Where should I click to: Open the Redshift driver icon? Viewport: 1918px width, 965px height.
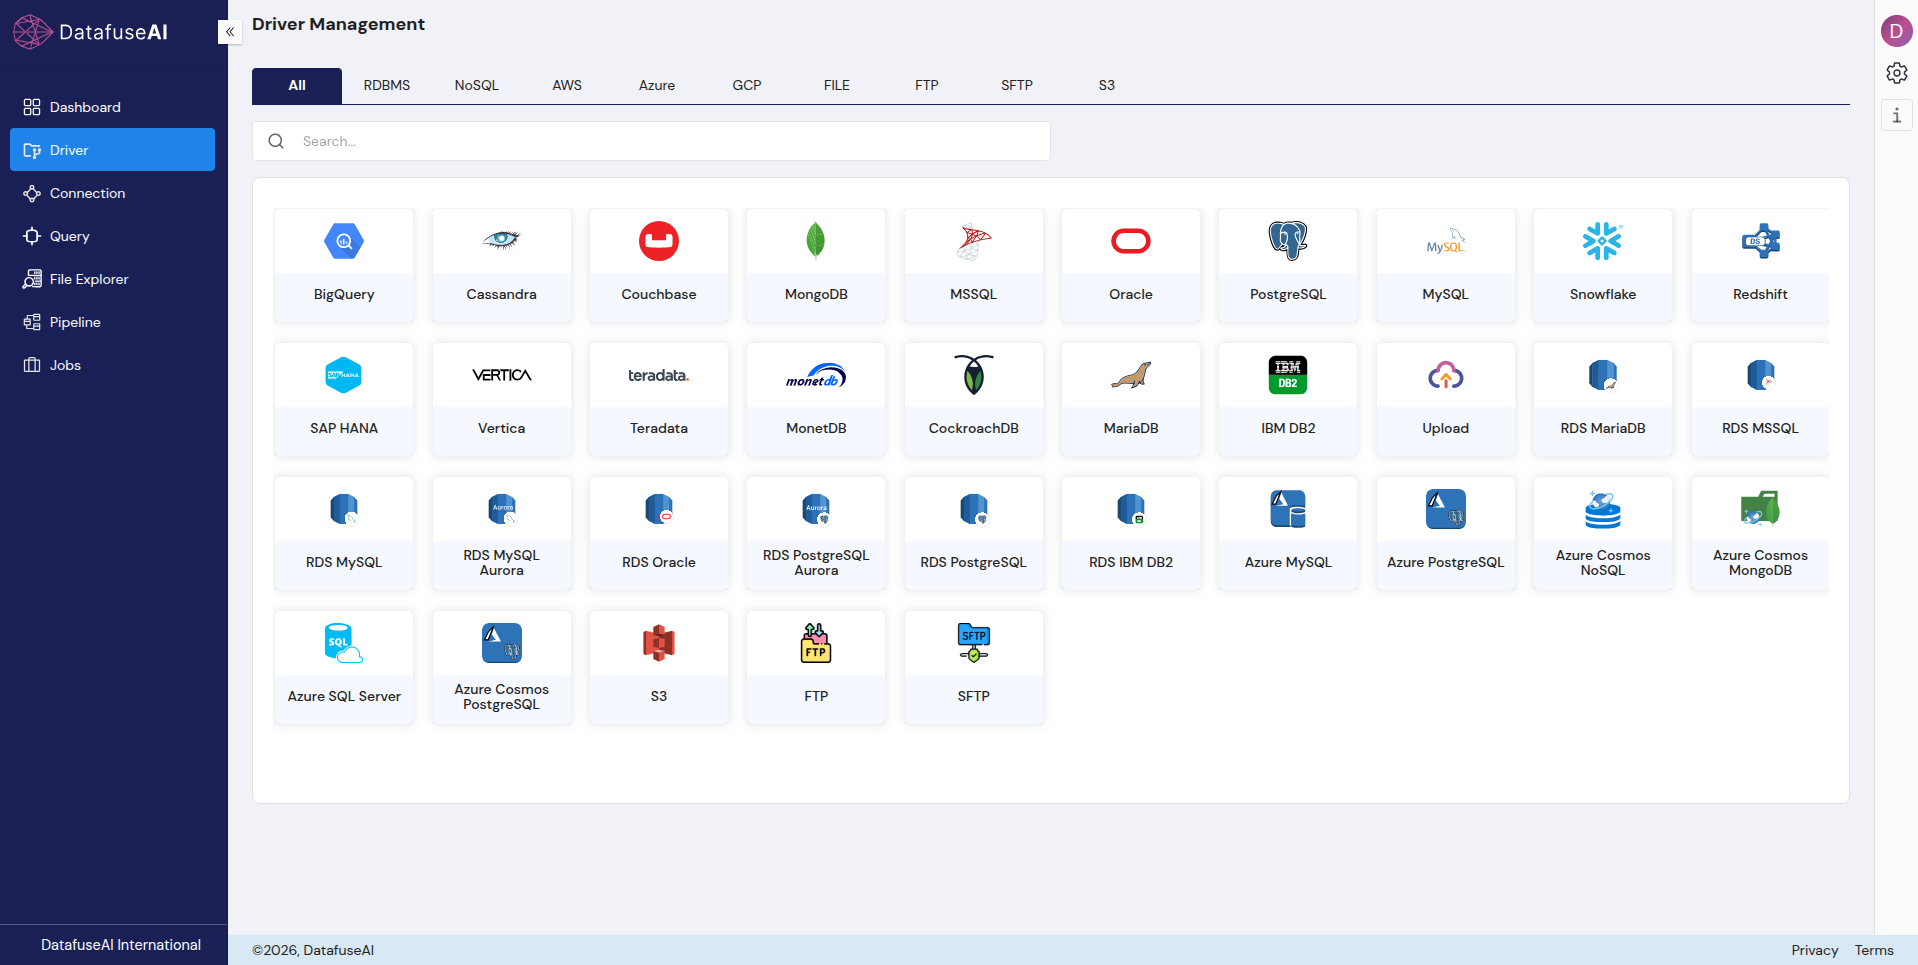click(x=1761, y=241)
